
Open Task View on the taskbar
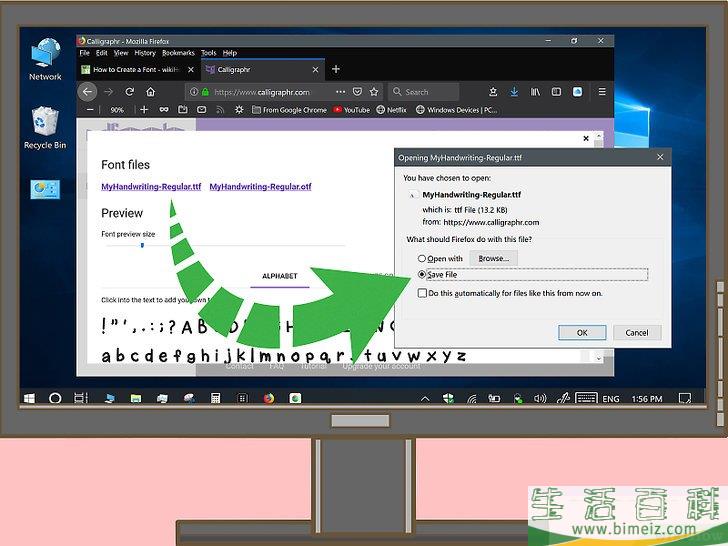click(x=81, y=398)
